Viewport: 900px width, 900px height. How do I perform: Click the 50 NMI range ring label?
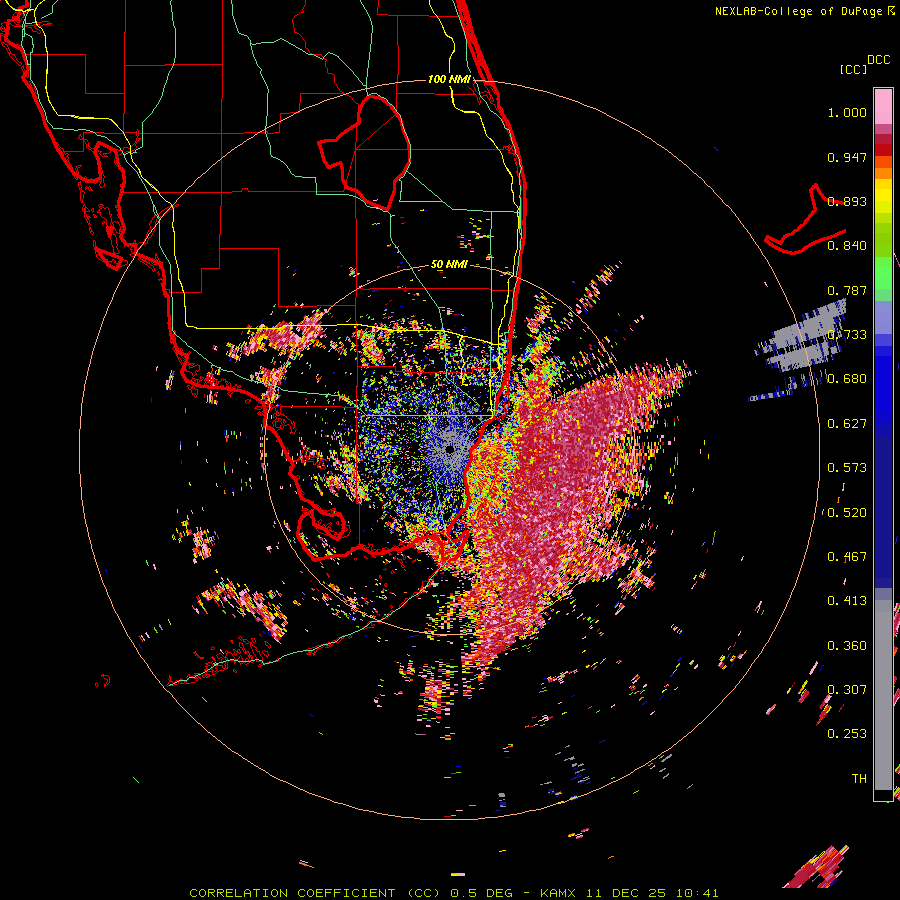449,265
